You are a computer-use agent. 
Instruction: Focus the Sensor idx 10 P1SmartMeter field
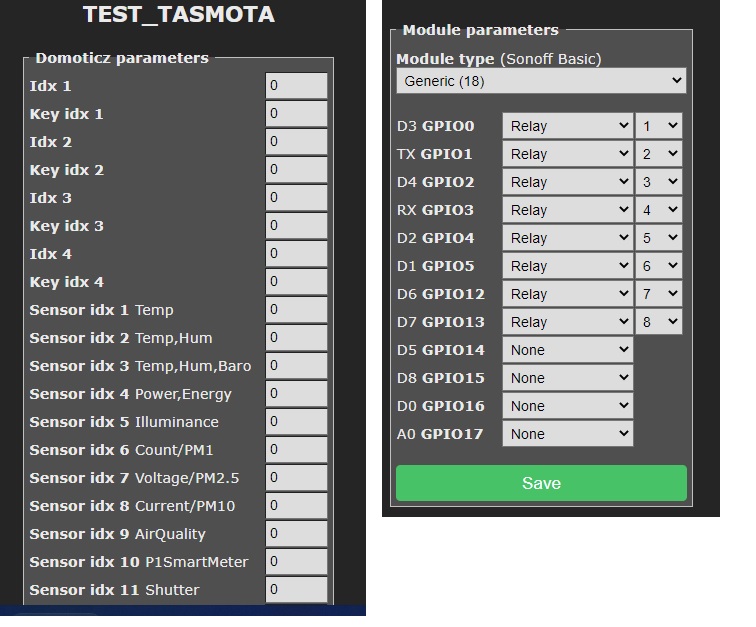296,561
